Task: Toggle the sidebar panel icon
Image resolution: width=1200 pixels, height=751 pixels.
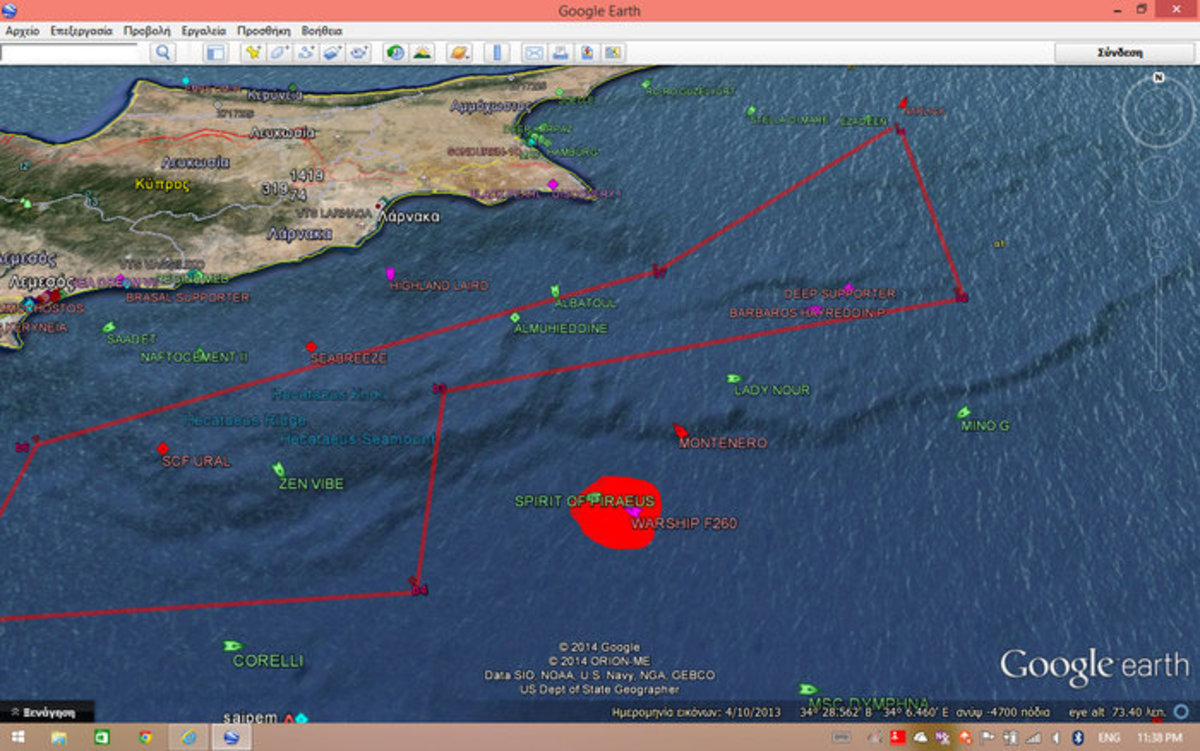Action: [x=215, y=53]
